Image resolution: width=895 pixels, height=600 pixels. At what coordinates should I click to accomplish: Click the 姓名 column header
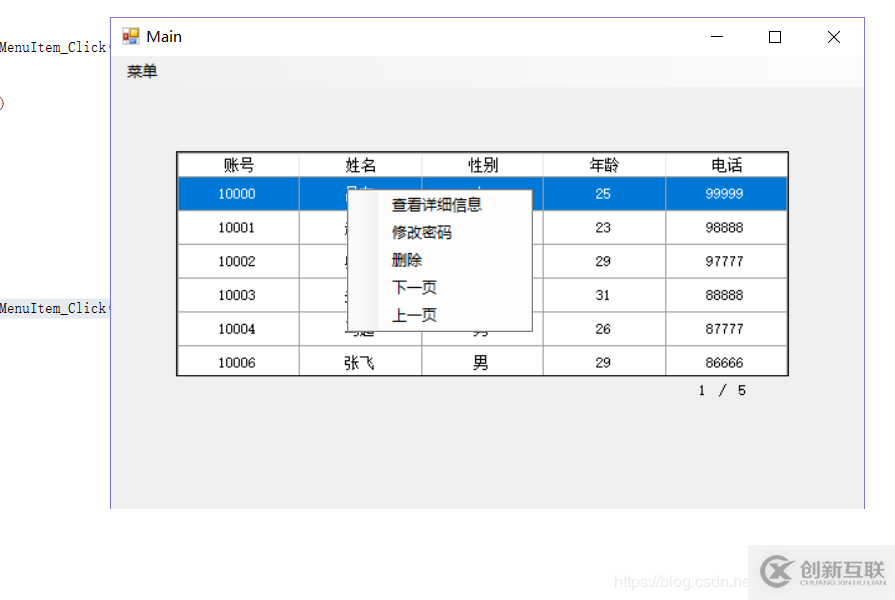359,165
